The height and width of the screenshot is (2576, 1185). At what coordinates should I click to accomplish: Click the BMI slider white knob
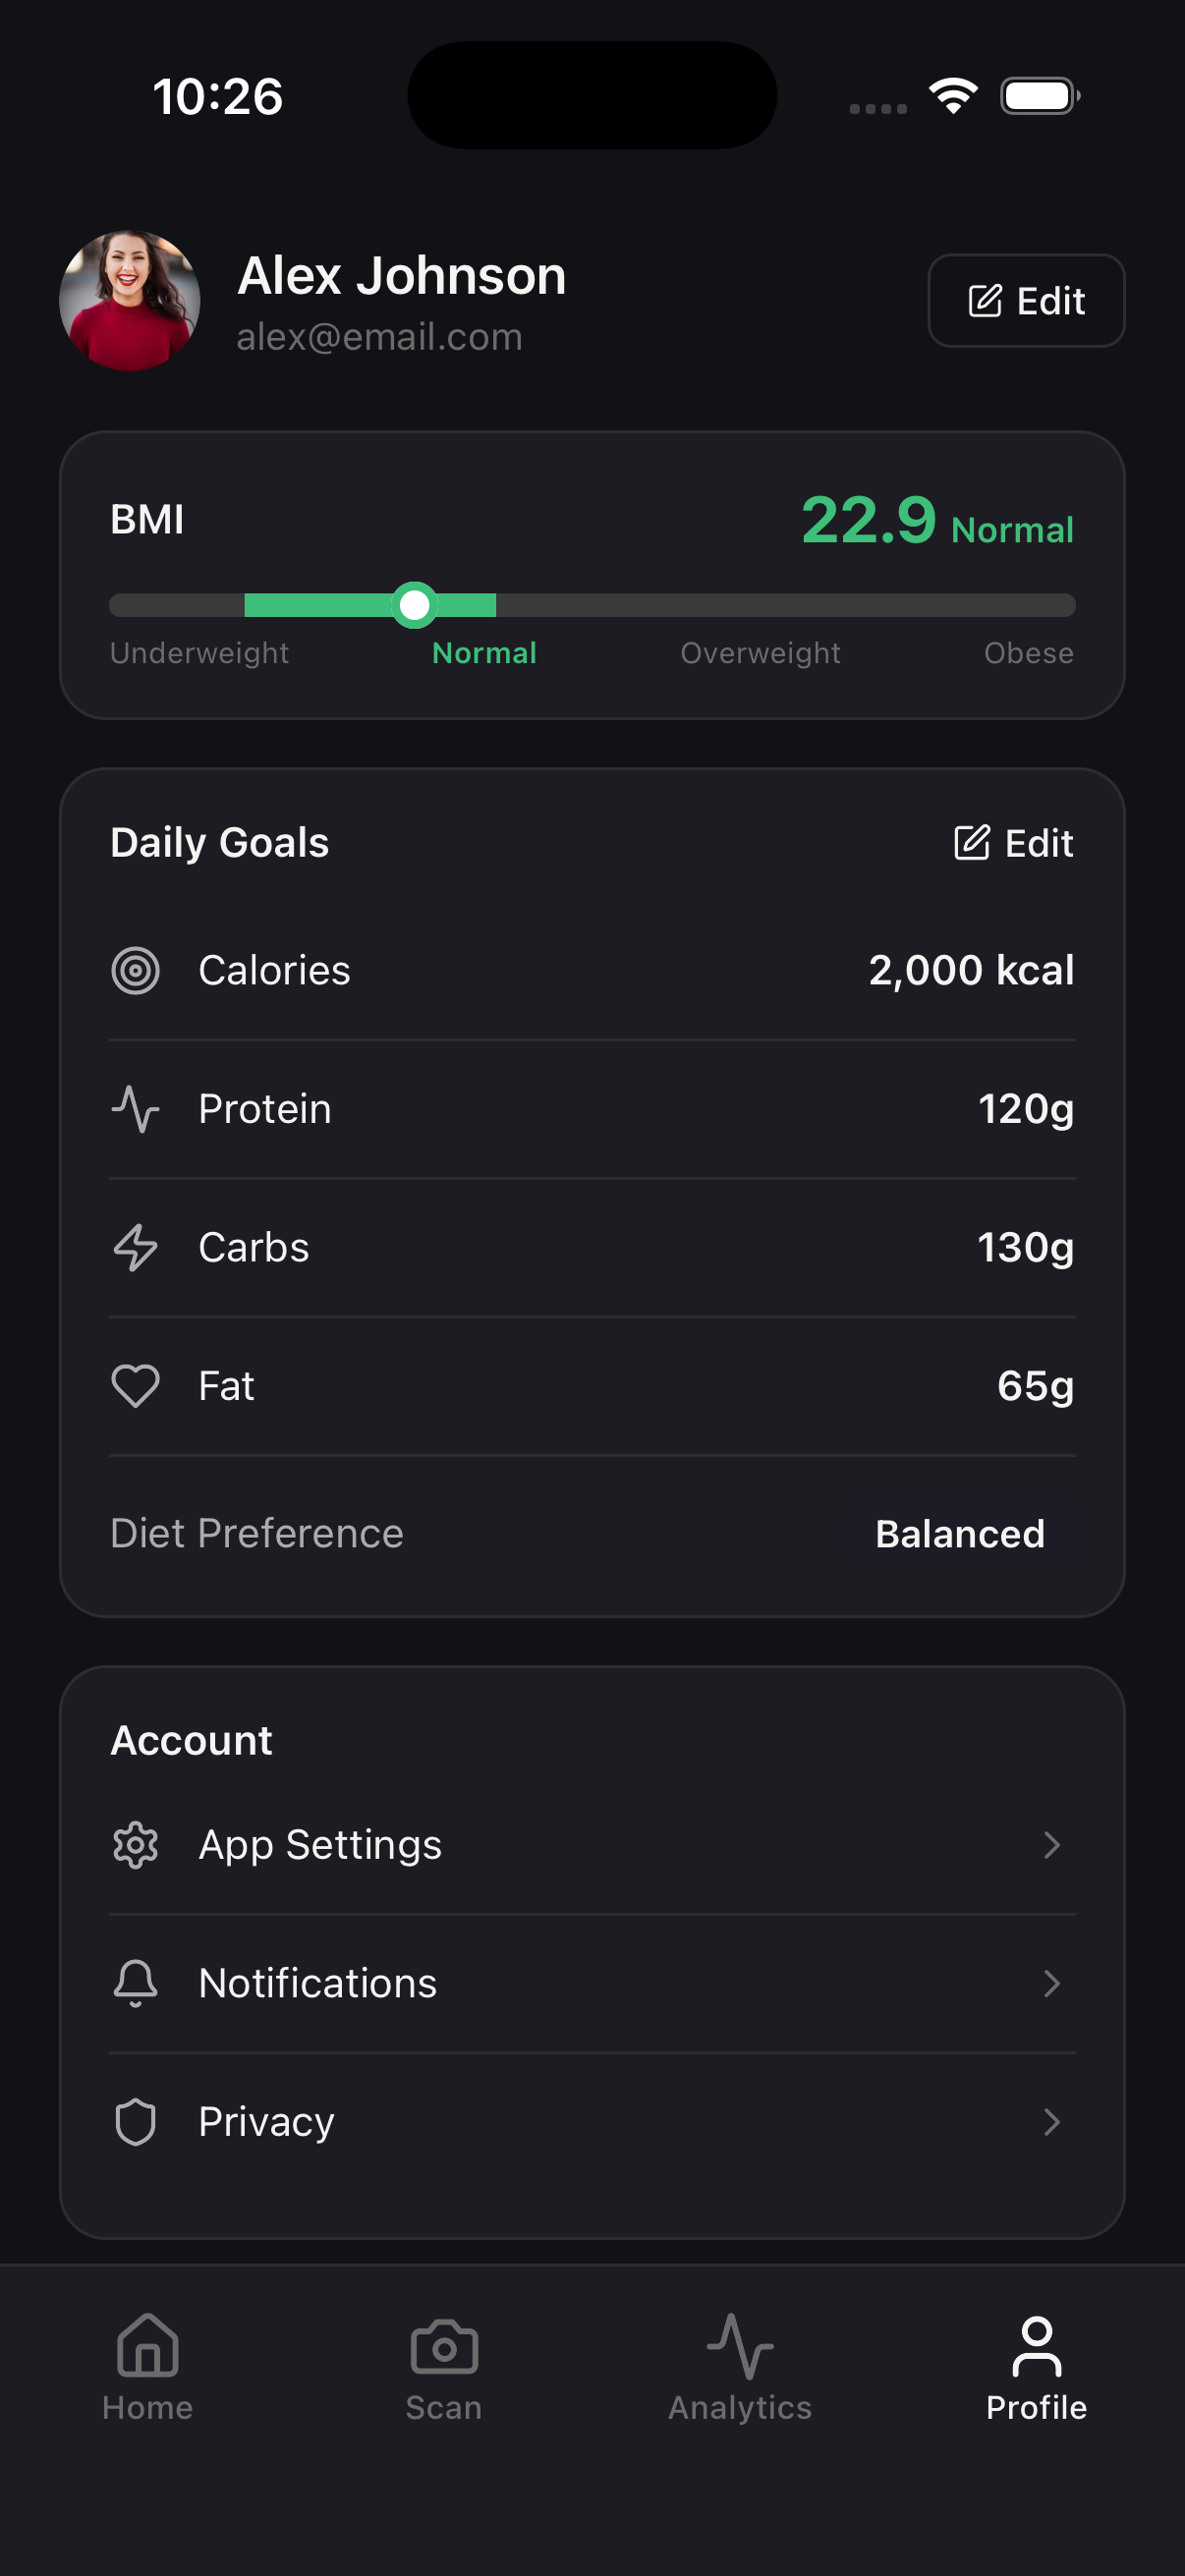[x=414, y=605]
